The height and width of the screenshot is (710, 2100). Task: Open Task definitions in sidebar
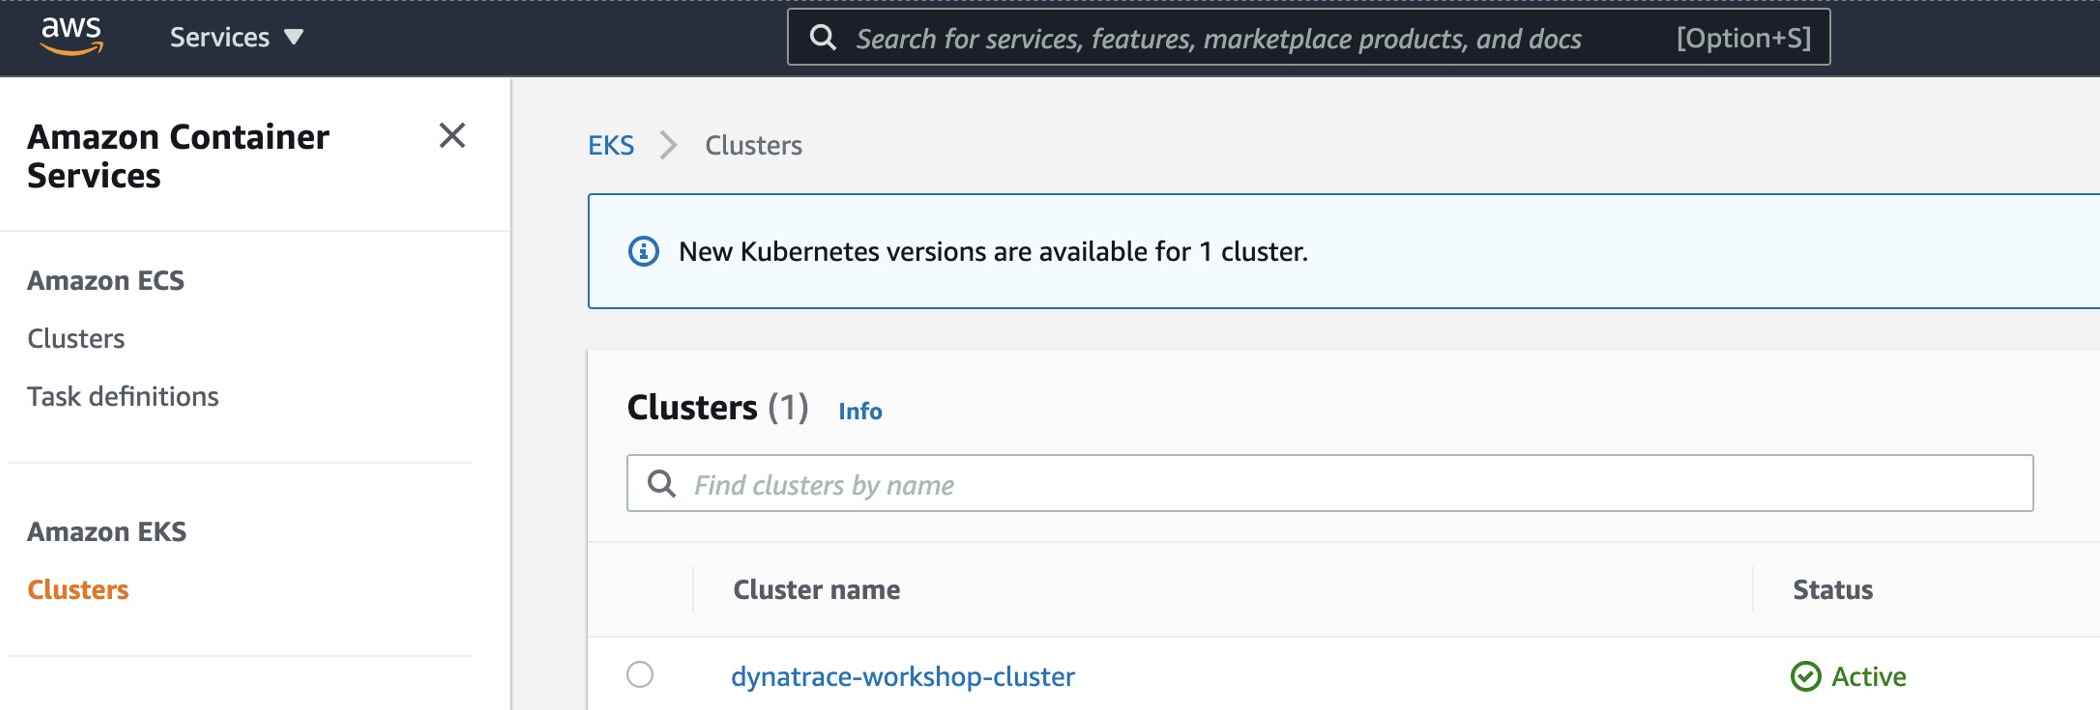pos(123,396)
